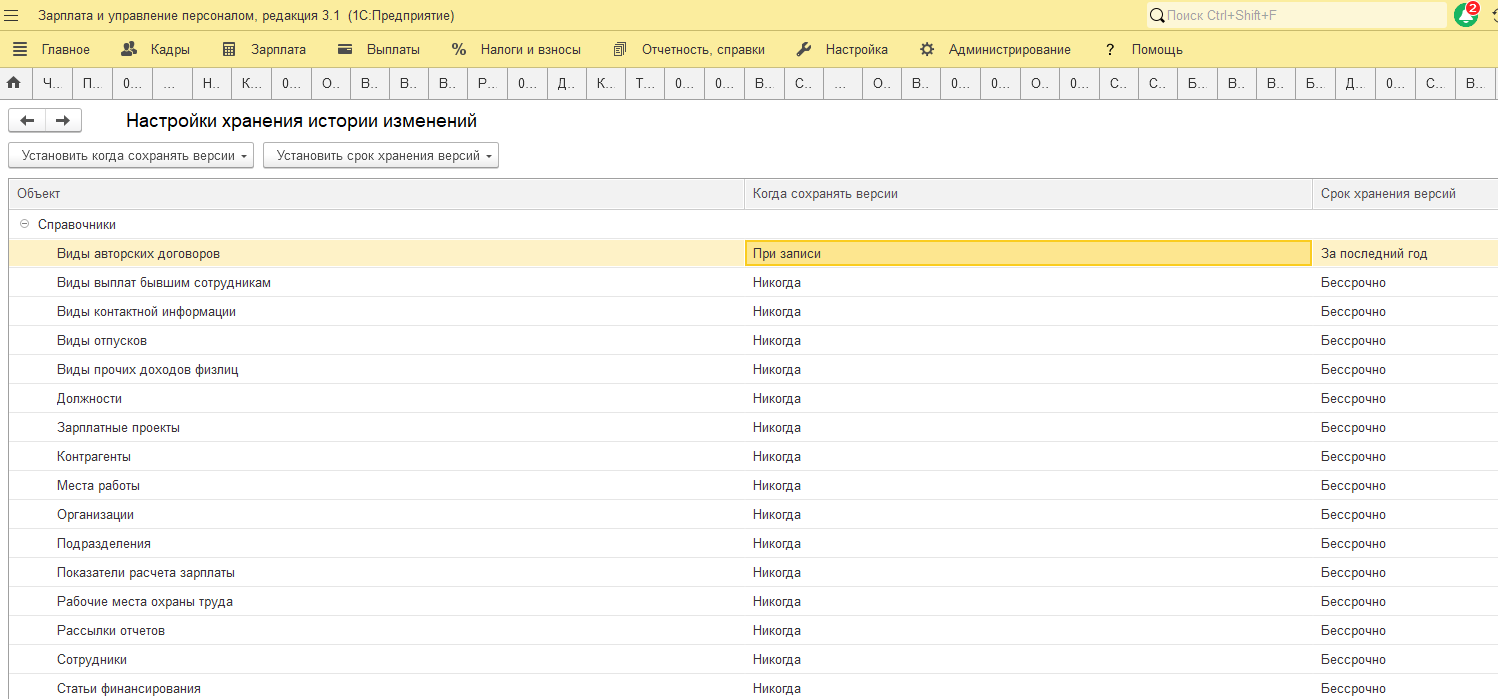This screenshot has width=1498, height=699.
Task: Open Установить срок хранения версий dropdown
Action: (381, 155)
